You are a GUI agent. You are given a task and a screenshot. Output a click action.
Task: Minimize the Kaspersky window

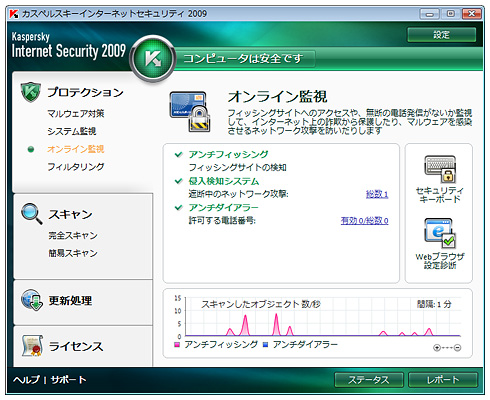(430, 14)
